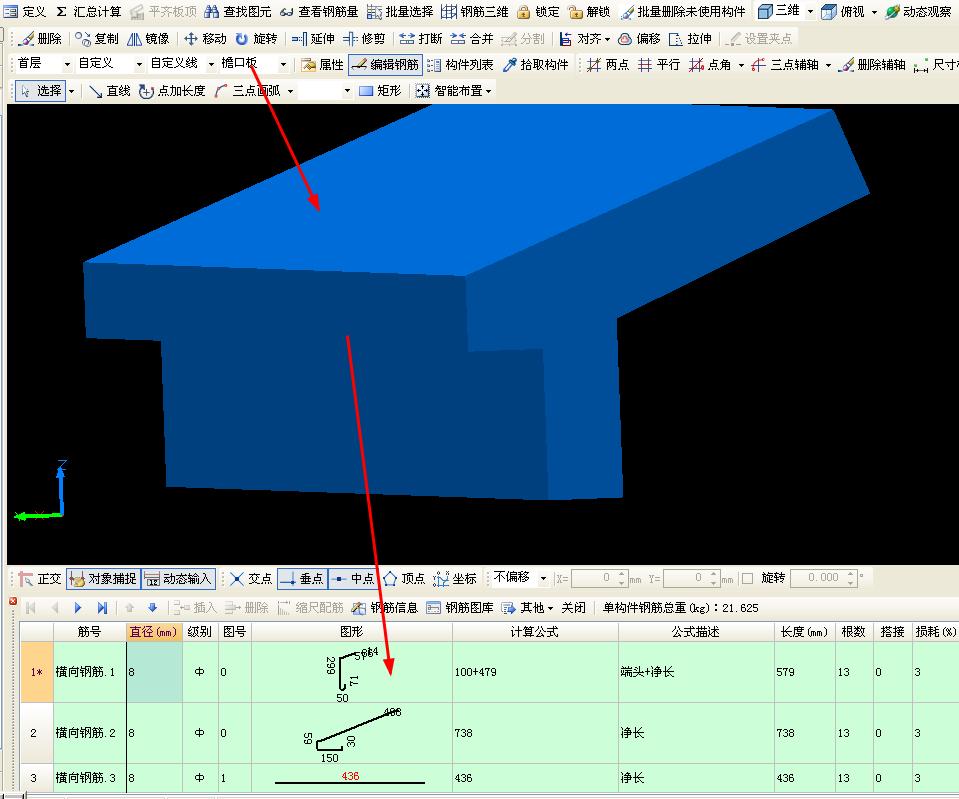Open 查找图元 find element tool

(x=237, y=12)
